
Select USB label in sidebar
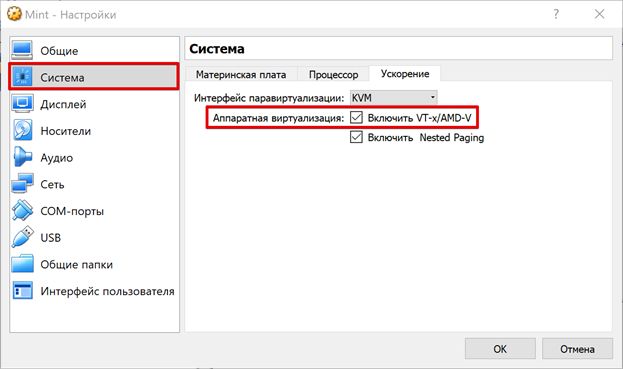click(x=50, y=238)
